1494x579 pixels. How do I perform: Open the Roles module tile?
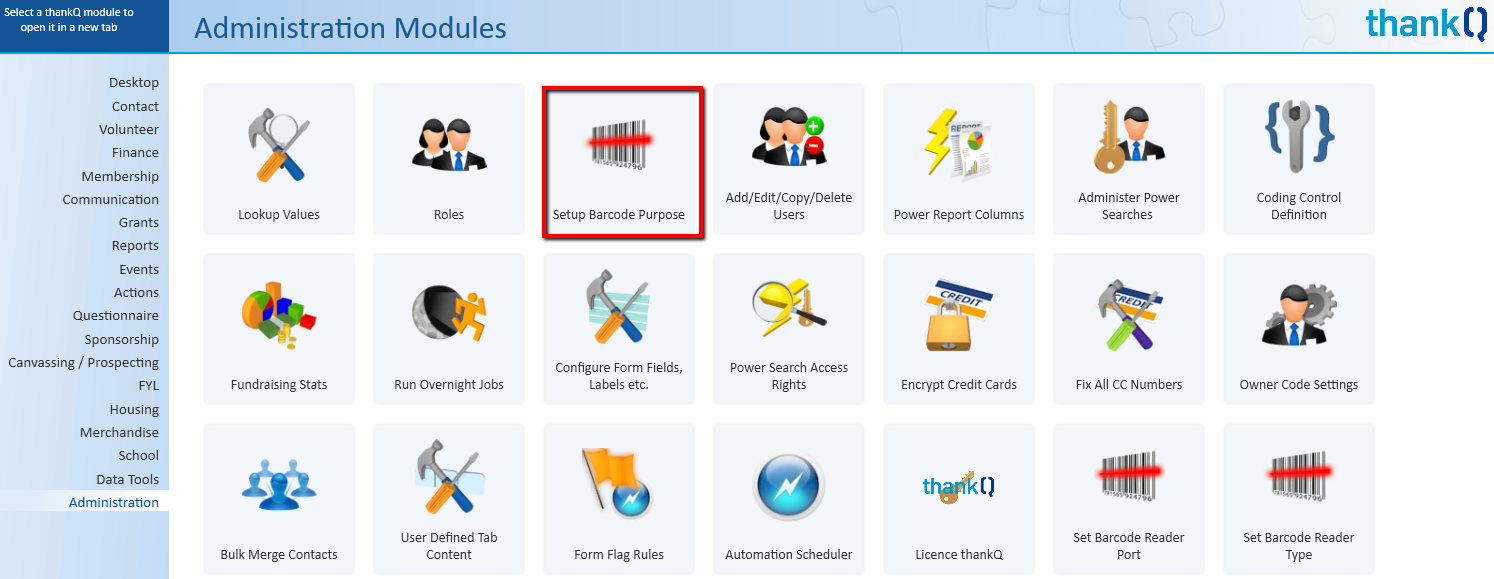(449, 159)
